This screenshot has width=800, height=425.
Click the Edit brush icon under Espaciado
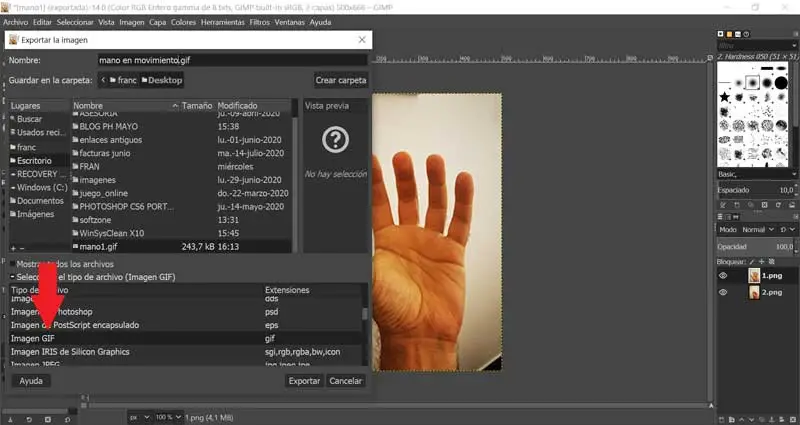(723, 205)
